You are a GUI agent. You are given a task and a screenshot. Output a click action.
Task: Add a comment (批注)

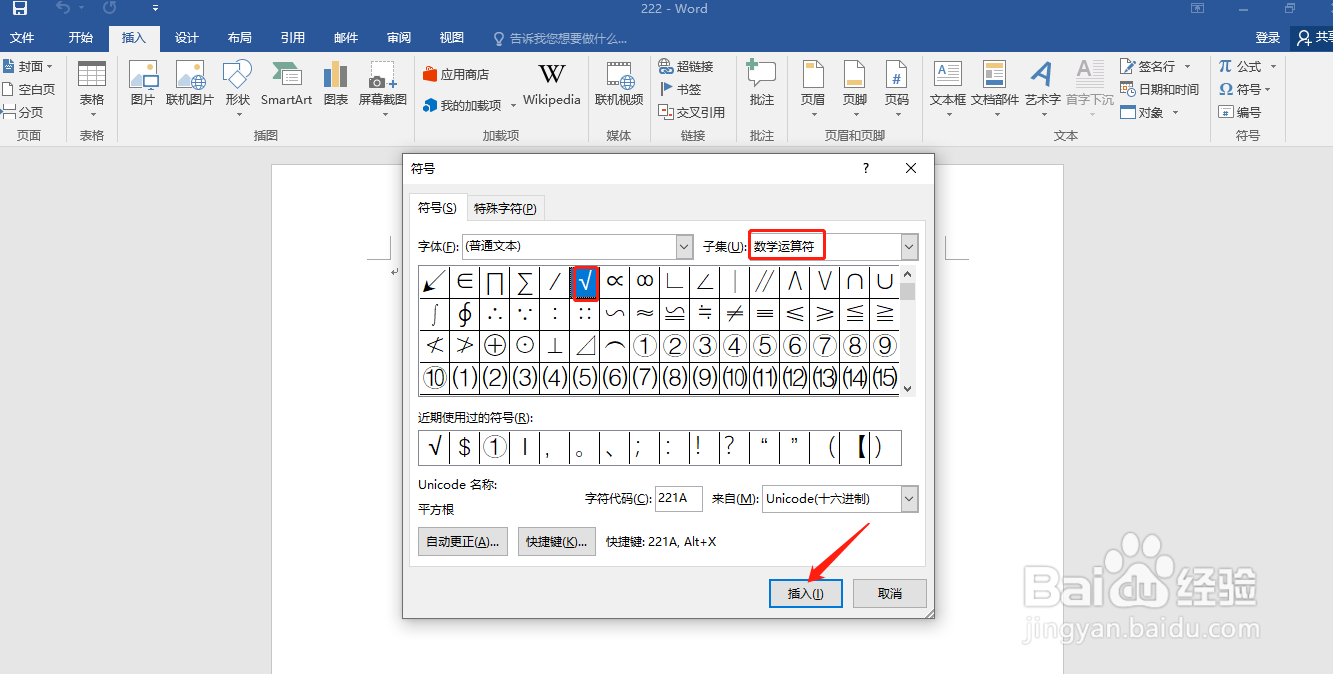pos(762,85)
